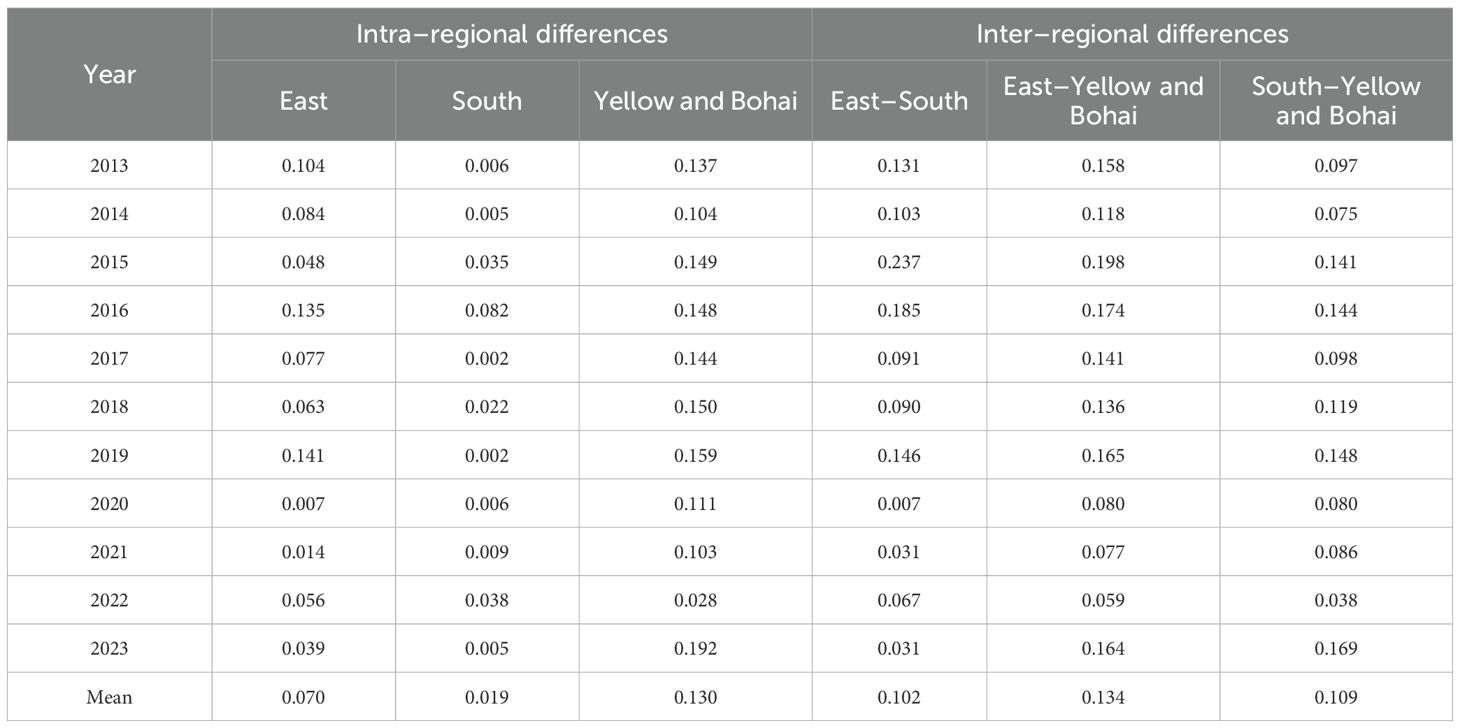Click the Yellow and Bohai intra-regional header
This screenshot has width=1460, height=728.
click(695, 100)
